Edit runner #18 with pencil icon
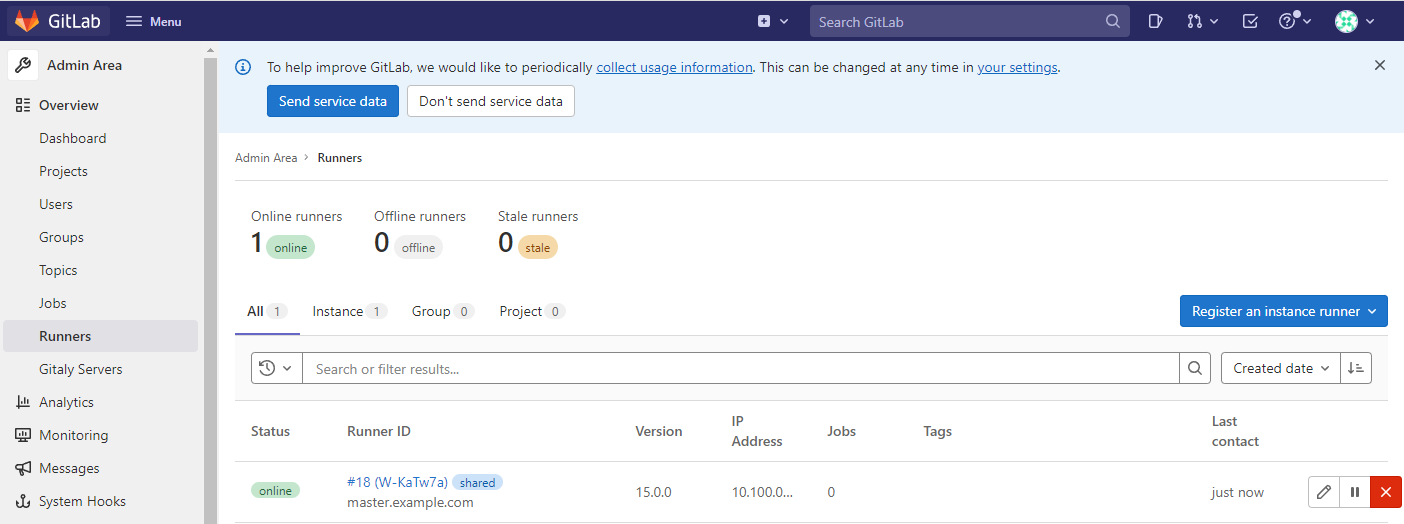The height and width of the screenshot is (524, 1404). (1324, 492)
